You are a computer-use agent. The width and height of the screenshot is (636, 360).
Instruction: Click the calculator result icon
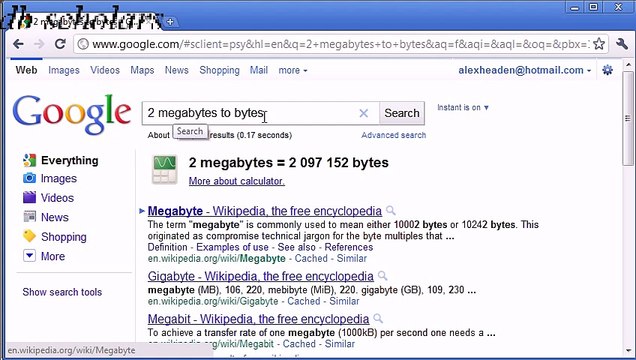click(164, 169)
